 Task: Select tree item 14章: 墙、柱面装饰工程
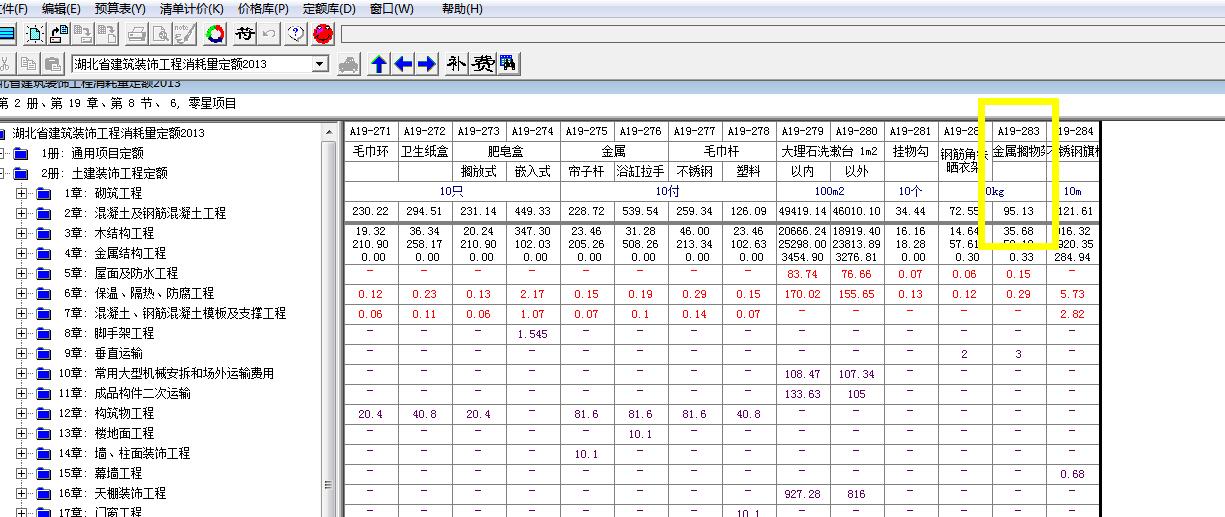point(126,453)
